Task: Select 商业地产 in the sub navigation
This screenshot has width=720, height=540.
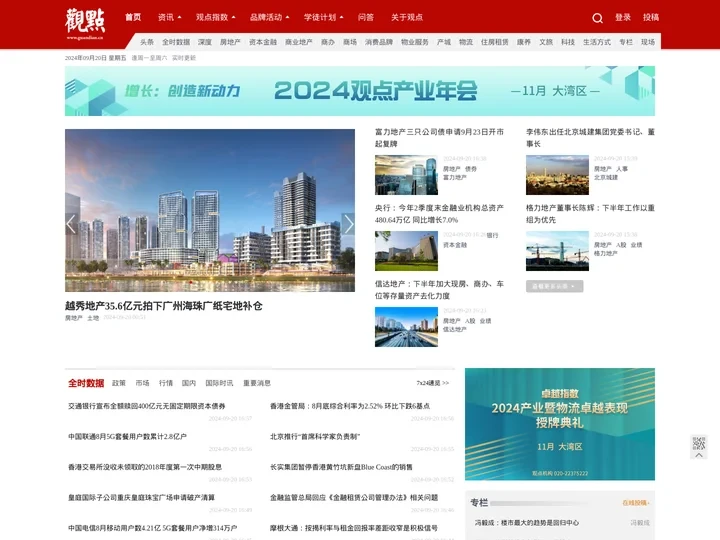Action: coord(298,42)
